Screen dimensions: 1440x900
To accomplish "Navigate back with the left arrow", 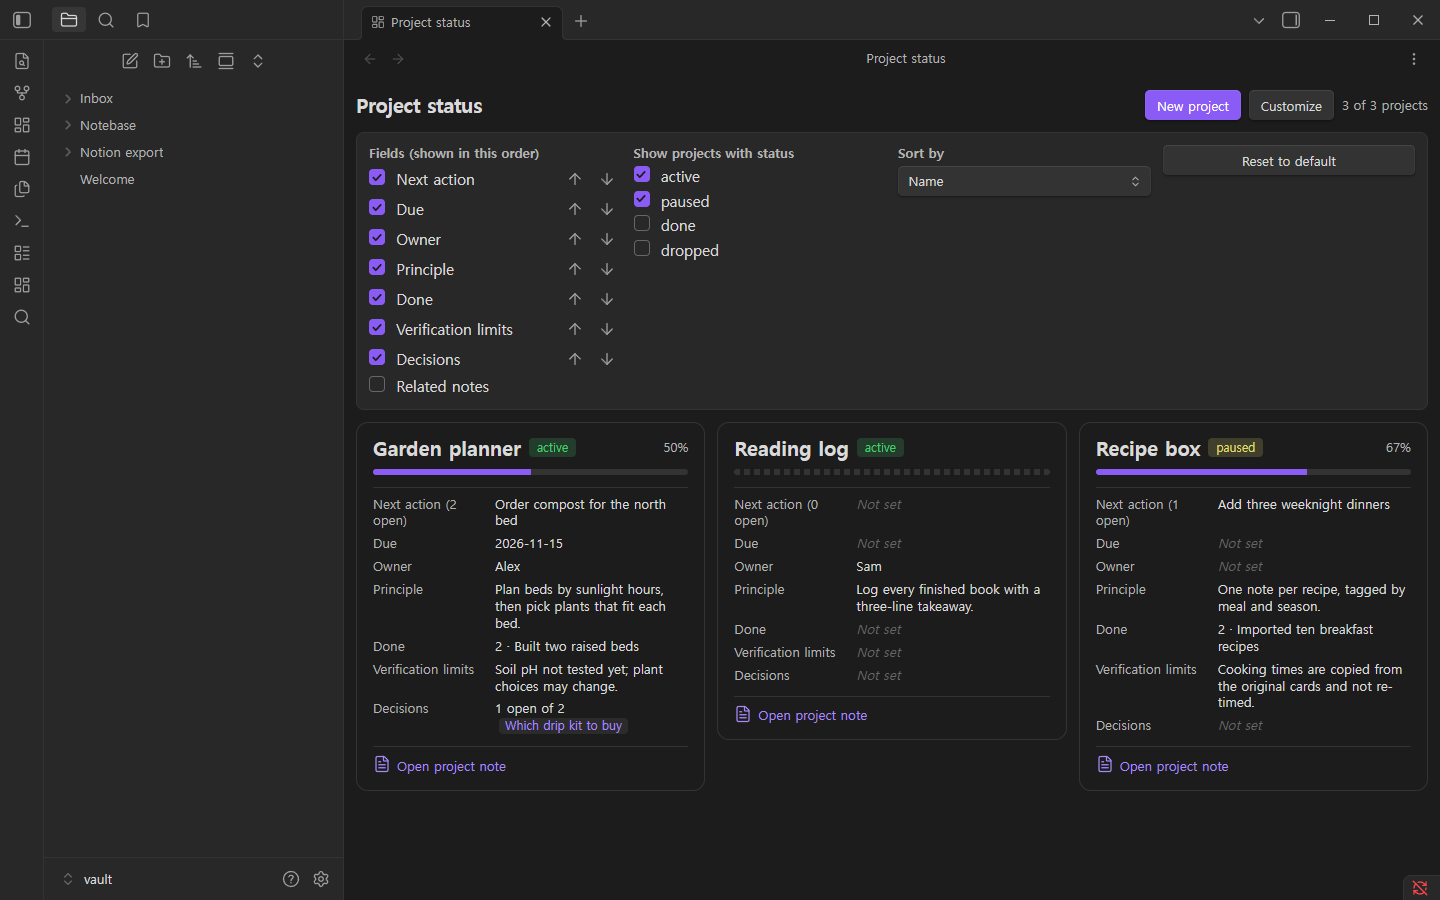I will 370,59.
